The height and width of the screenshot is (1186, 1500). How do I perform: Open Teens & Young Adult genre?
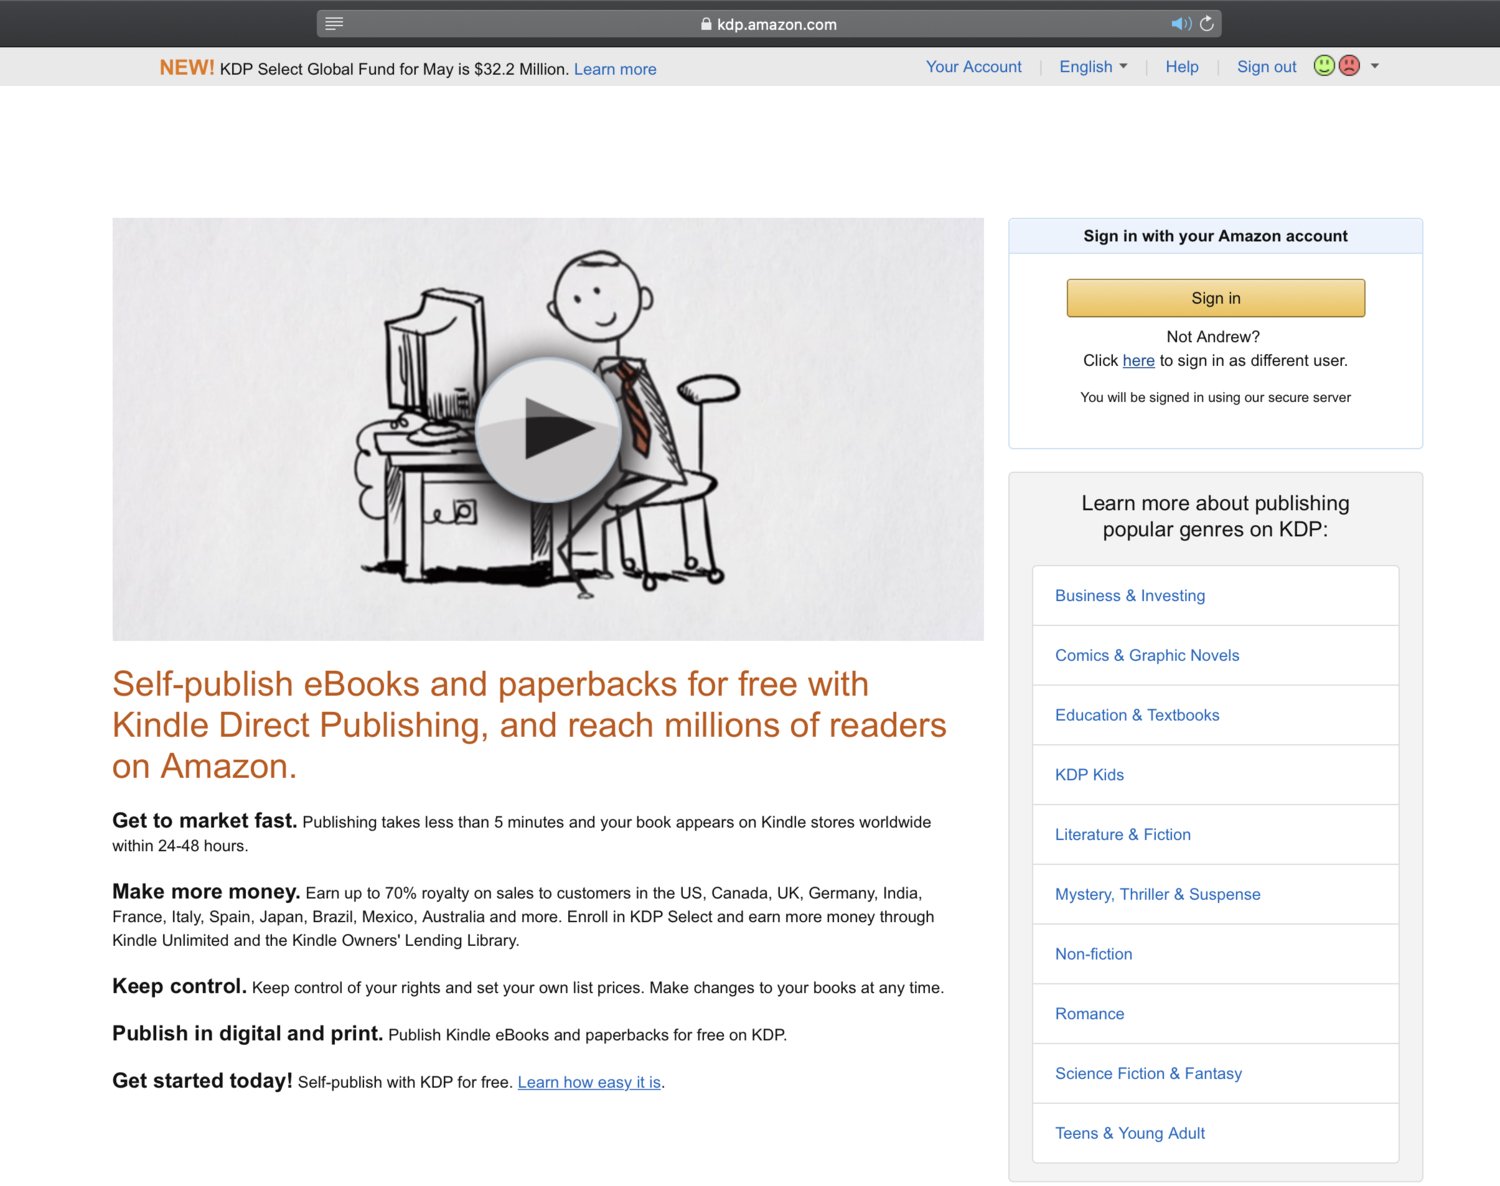tap(1215, 1133)
